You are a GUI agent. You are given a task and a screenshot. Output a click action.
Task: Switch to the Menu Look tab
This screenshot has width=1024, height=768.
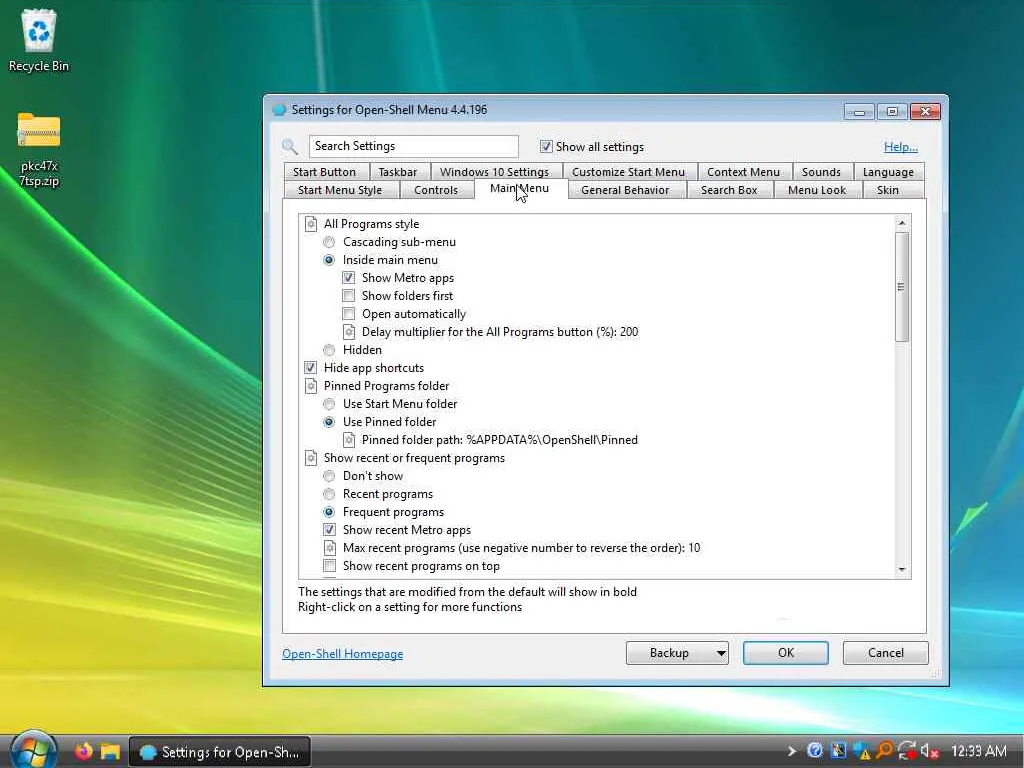pos(816,190)
